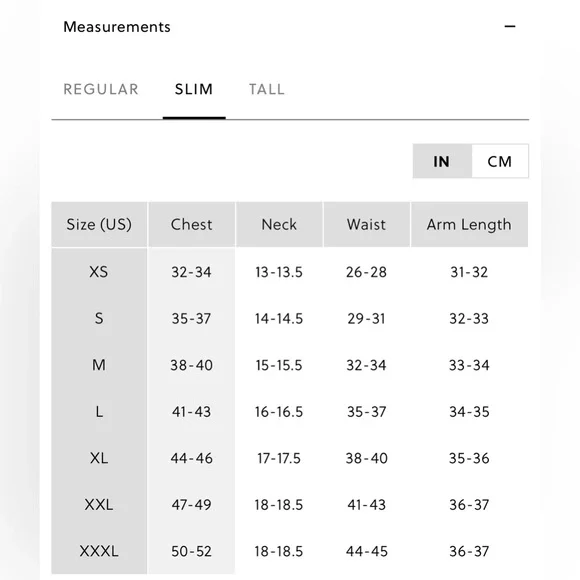Click chest value 38-40
This screenshot has height=580, width=580.
(x=191, y=365)
